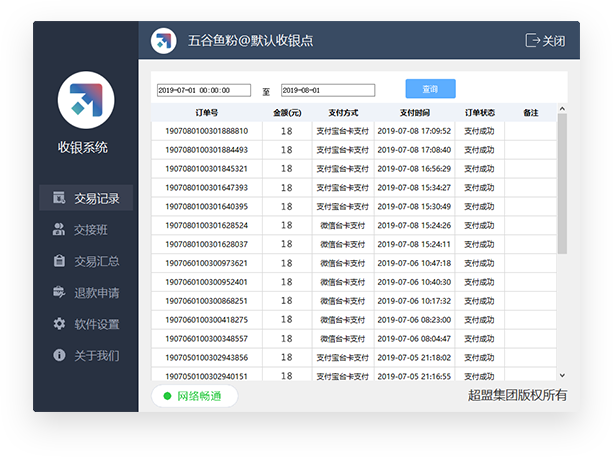Click the 关闭 button in the header
Screen dimensions: 613x457
coord(545,40)
